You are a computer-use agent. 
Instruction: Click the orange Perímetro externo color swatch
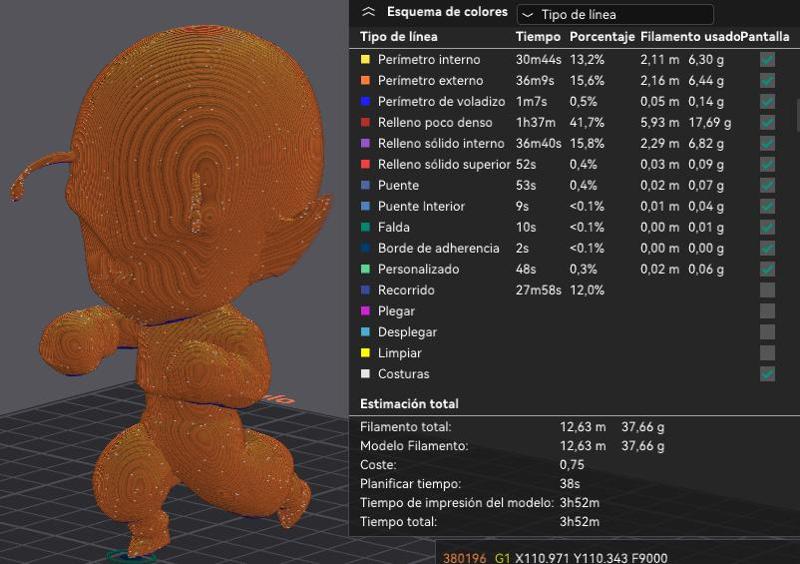pyautogui.click(x=365, y=80)
